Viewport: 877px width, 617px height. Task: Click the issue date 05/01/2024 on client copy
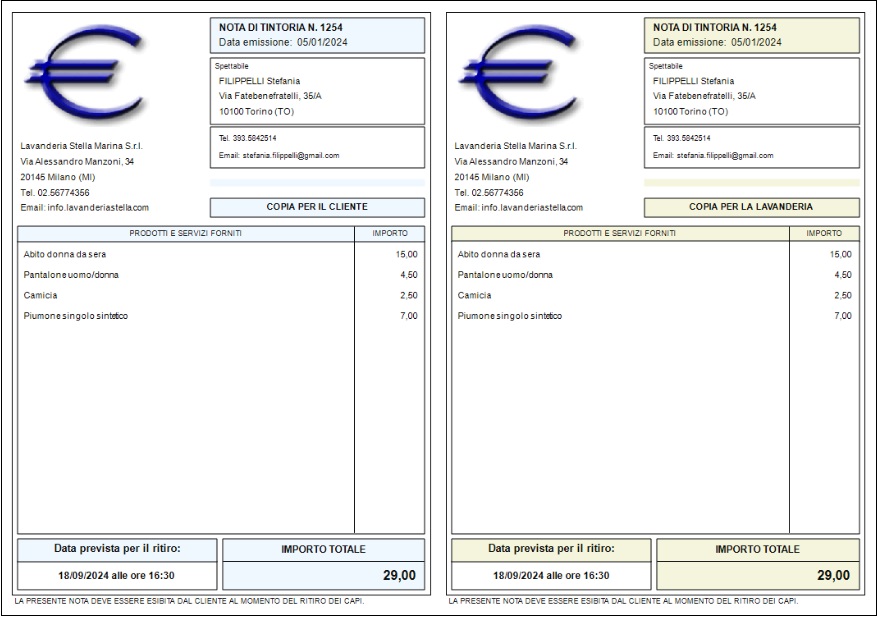[x=322, y=42]
